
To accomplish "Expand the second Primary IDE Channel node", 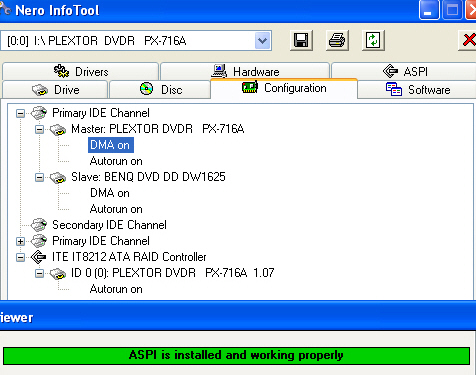I will coord(20,241).
